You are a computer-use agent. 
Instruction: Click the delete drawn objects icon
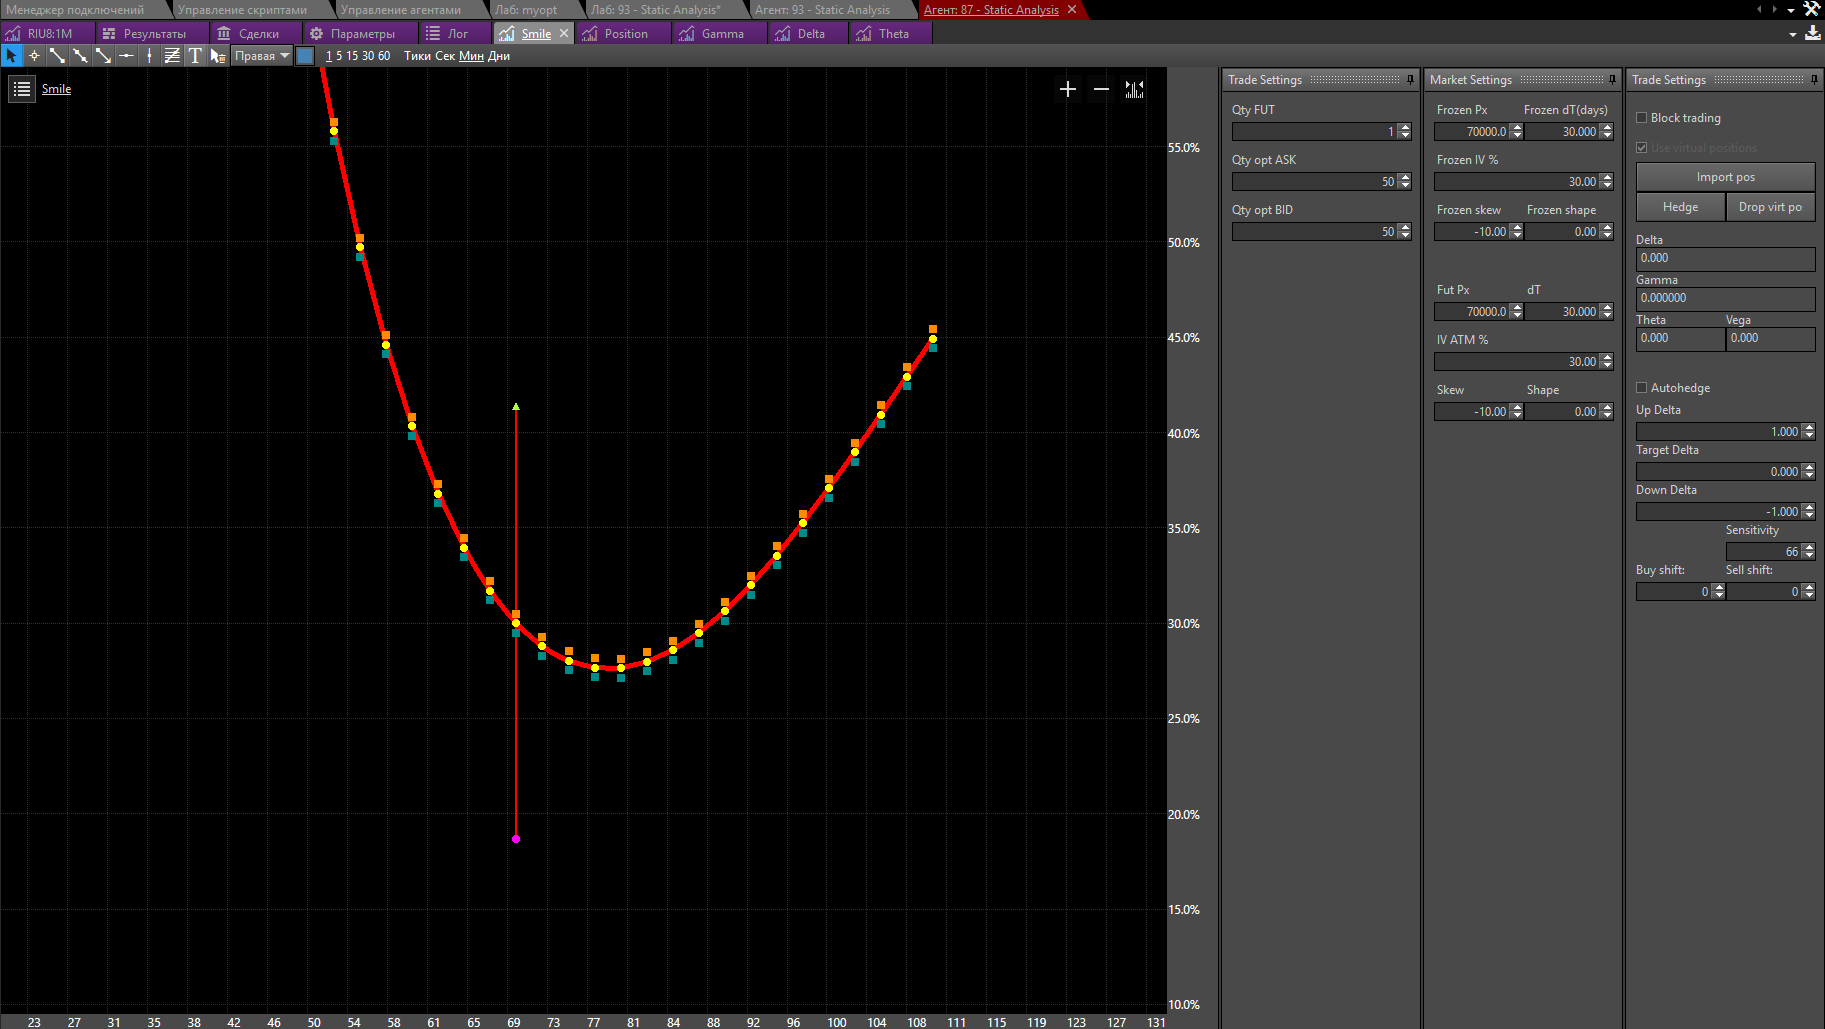(218, 56)
